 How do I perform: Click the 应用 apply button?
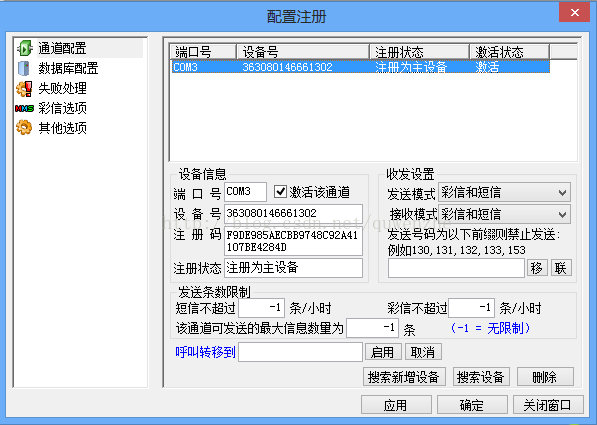(x=396, y=405)
